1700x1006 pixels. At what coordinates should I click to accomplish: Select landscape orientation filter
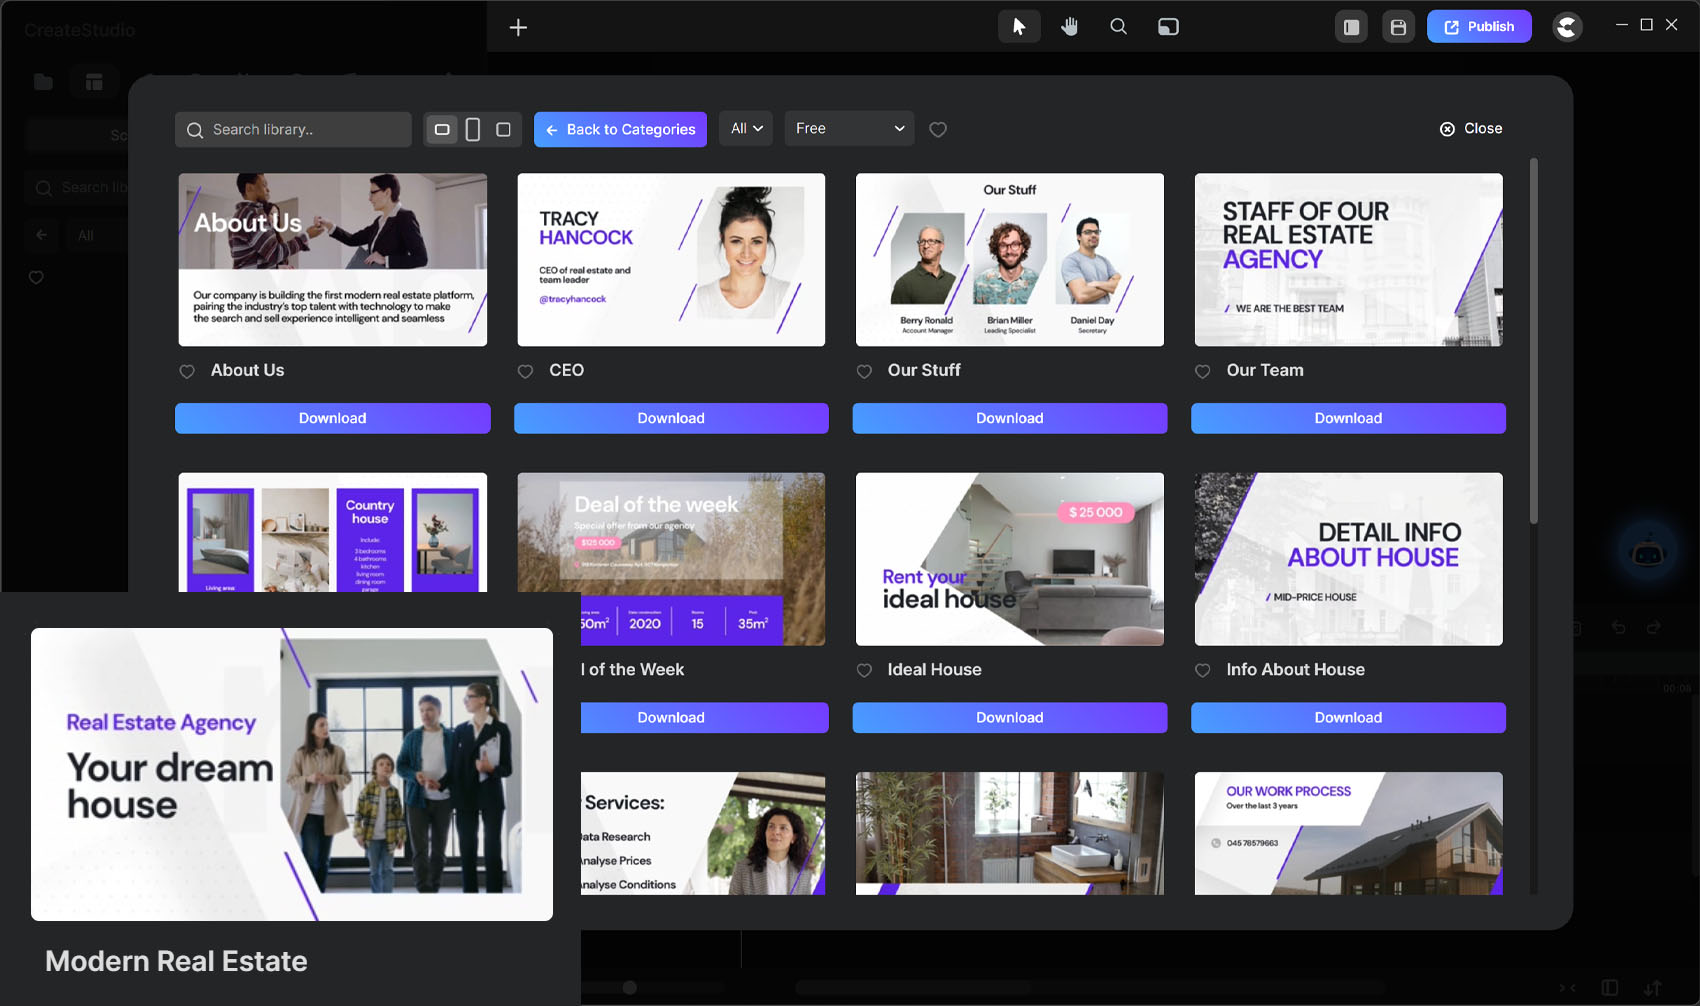click(442, 129)
